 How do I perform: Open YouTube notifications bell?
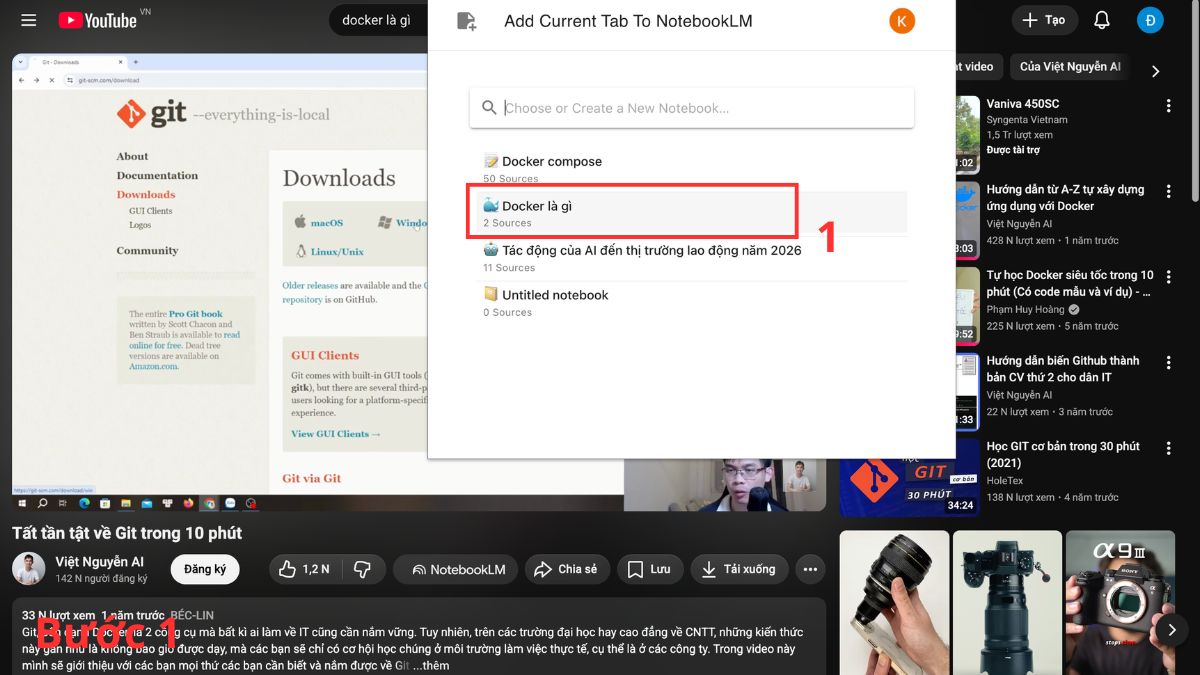(1102, 20)
